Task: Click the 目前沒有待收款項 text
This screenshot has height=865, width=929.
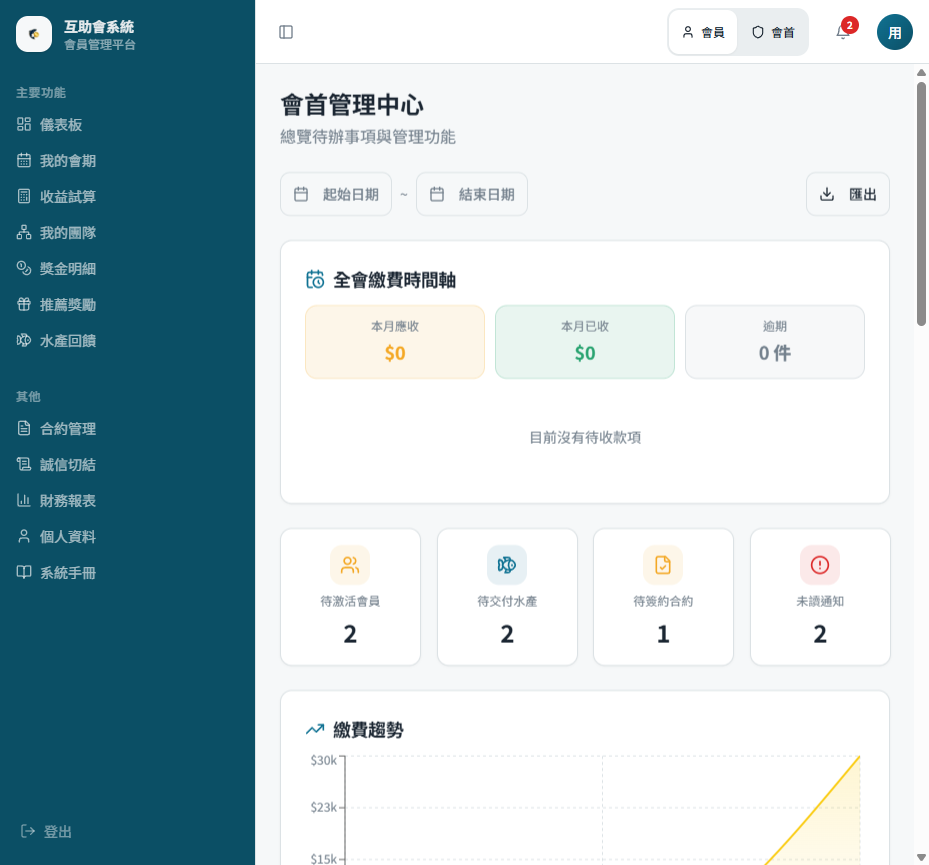Action: [585, 437]
